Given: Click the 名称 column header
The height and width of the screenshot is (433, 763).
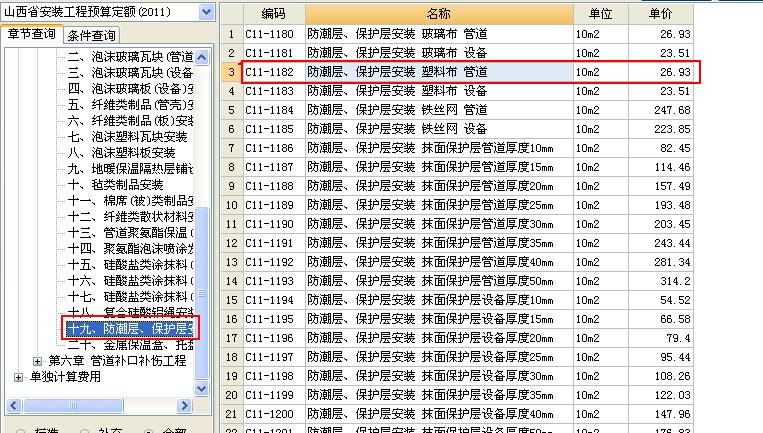Looking at the screenshot, I should [x=439, y=14].
